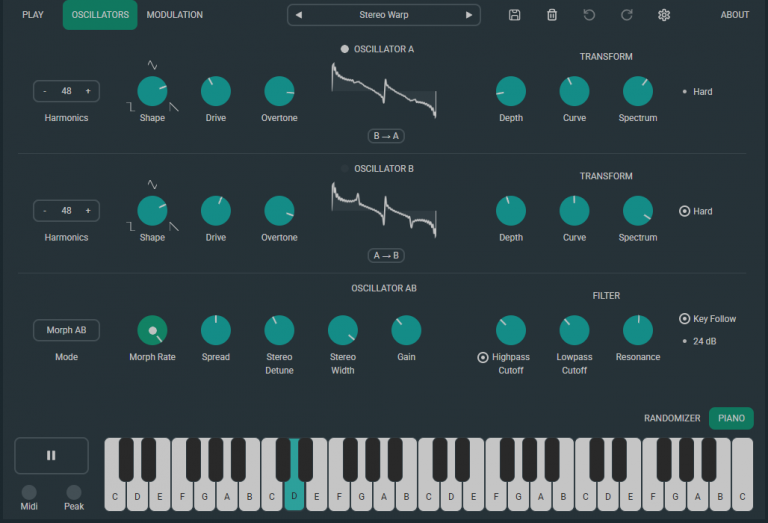Enable Hard transform option for Oscillator A

(685, 92)
